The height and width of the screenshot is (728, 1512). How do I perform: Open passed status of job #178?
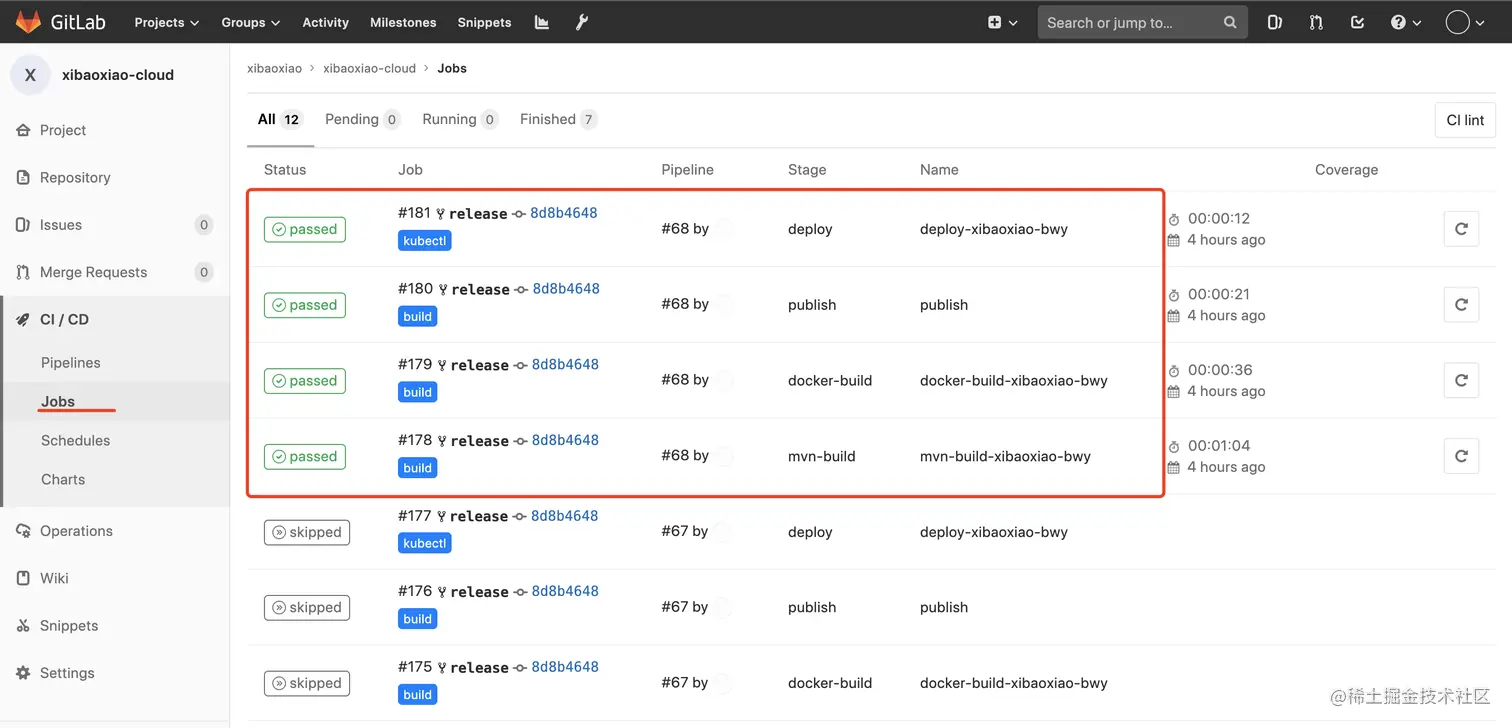(305, 457)
